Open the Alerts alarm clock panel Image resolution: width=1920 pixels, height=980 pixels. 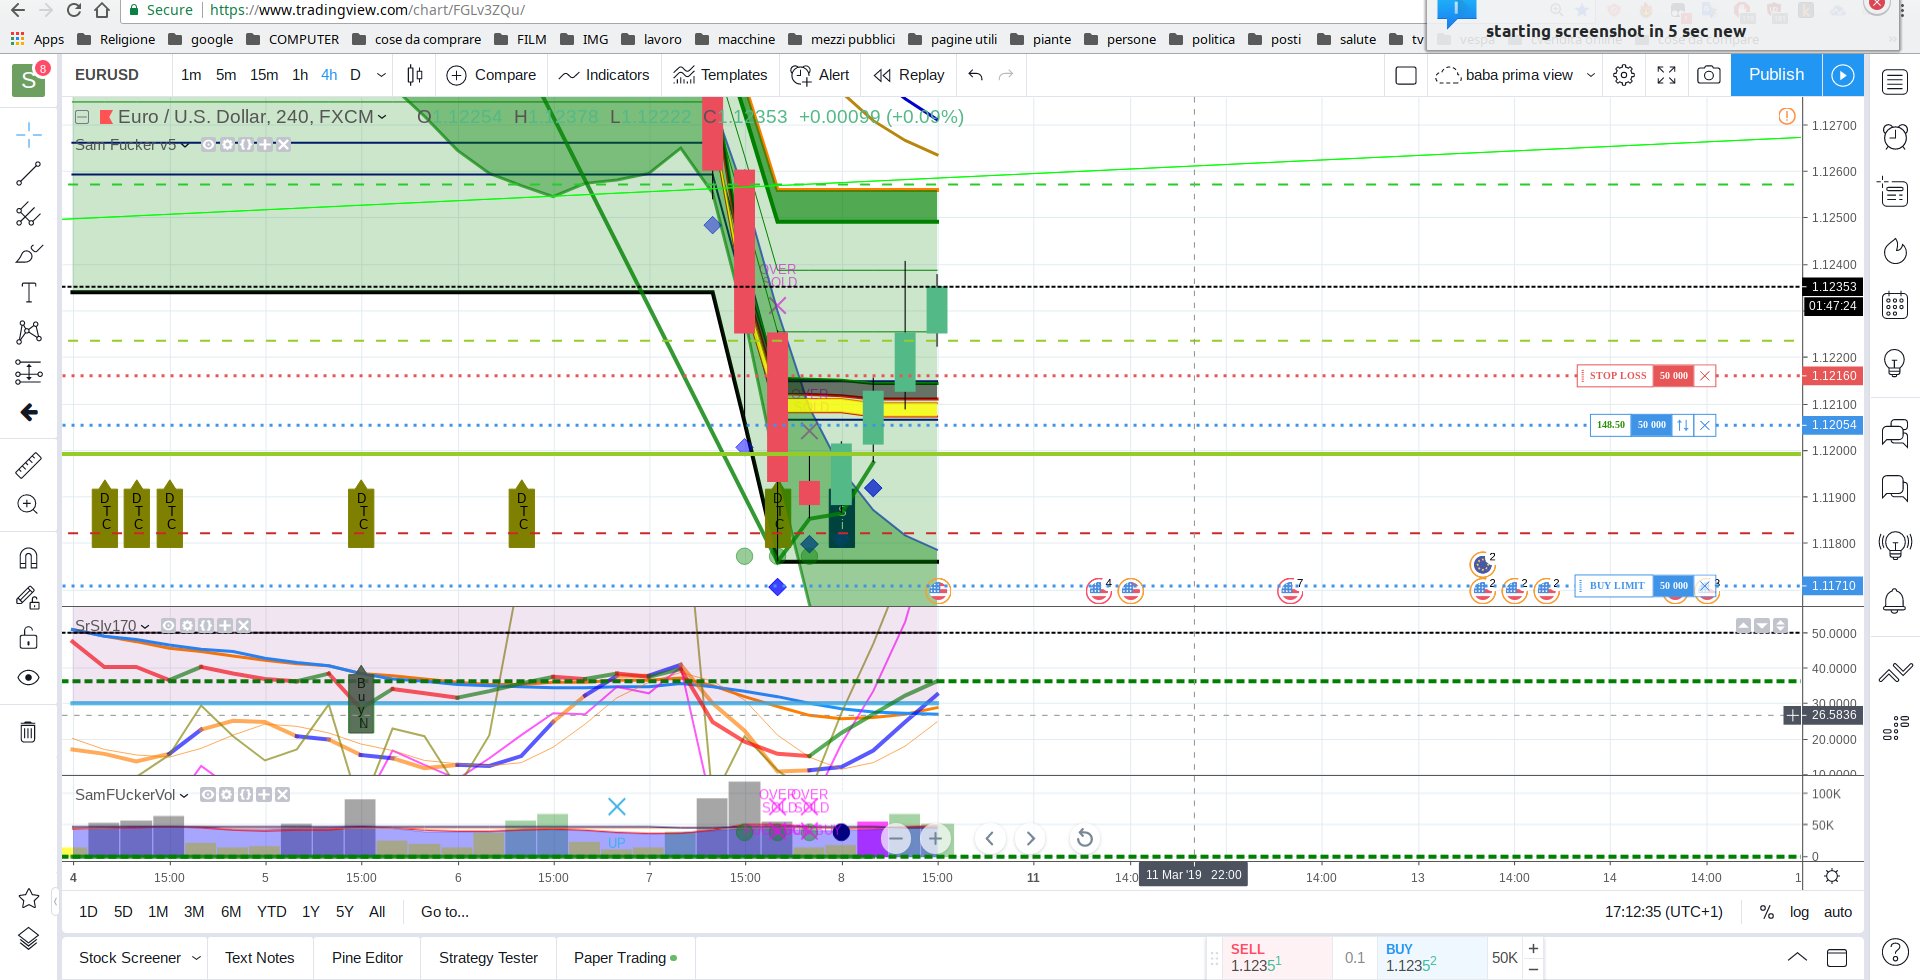(1895, 136)
